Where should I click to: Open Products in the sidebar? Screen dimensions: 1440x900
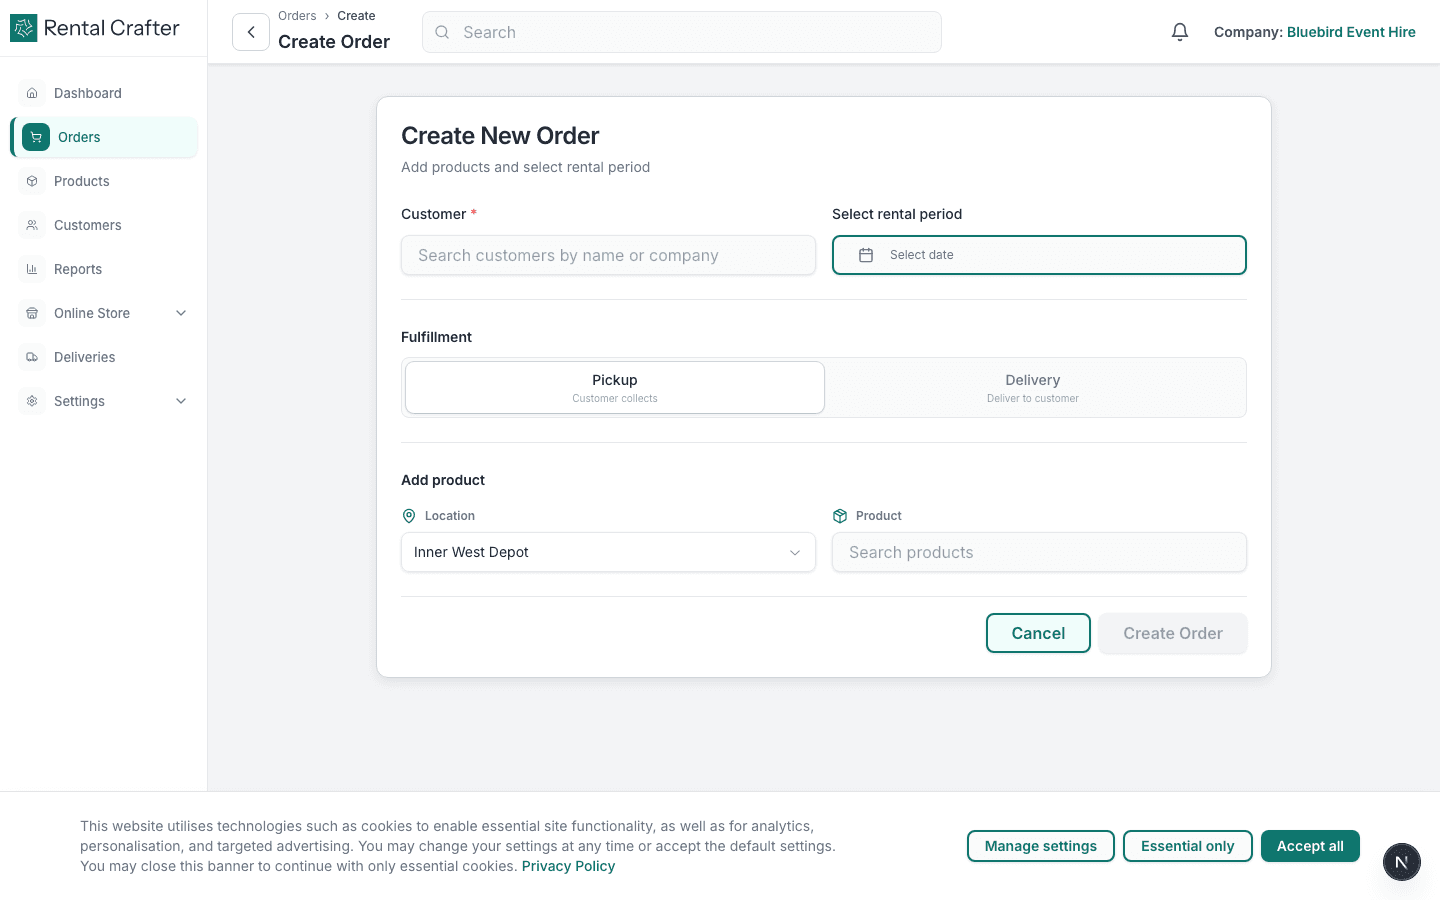click(104, 181)
